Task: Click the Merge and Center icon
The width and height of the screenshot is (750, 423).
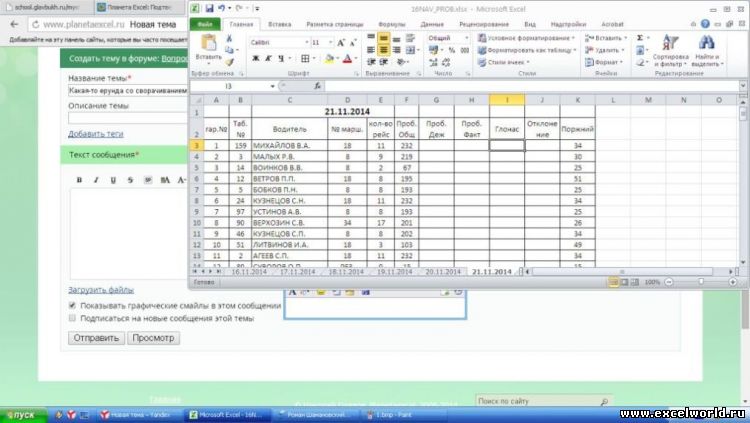Action: tap(410, 49)
